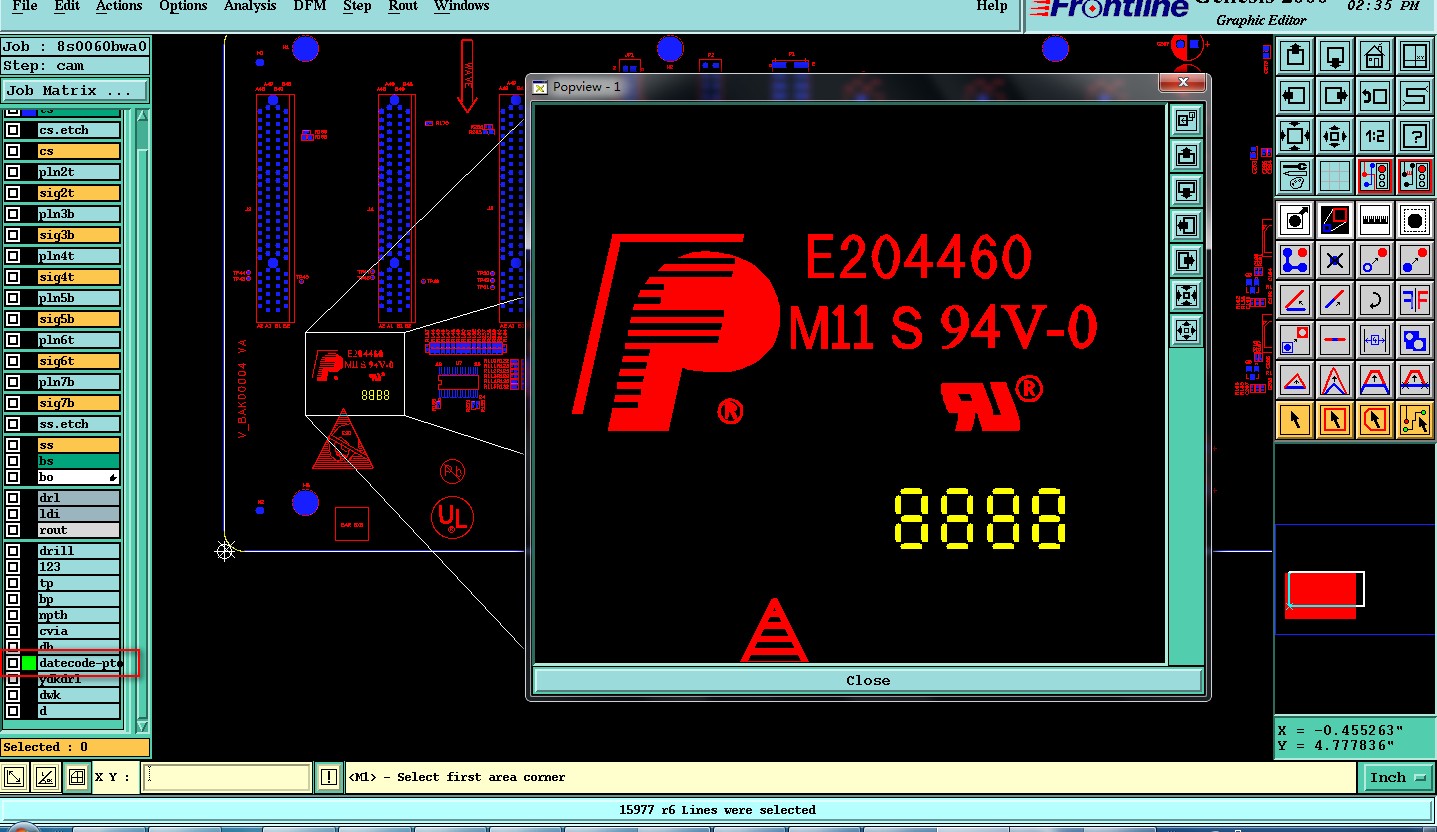
Task: Select the ruler measure tool
Action: tap(1374, 220)
